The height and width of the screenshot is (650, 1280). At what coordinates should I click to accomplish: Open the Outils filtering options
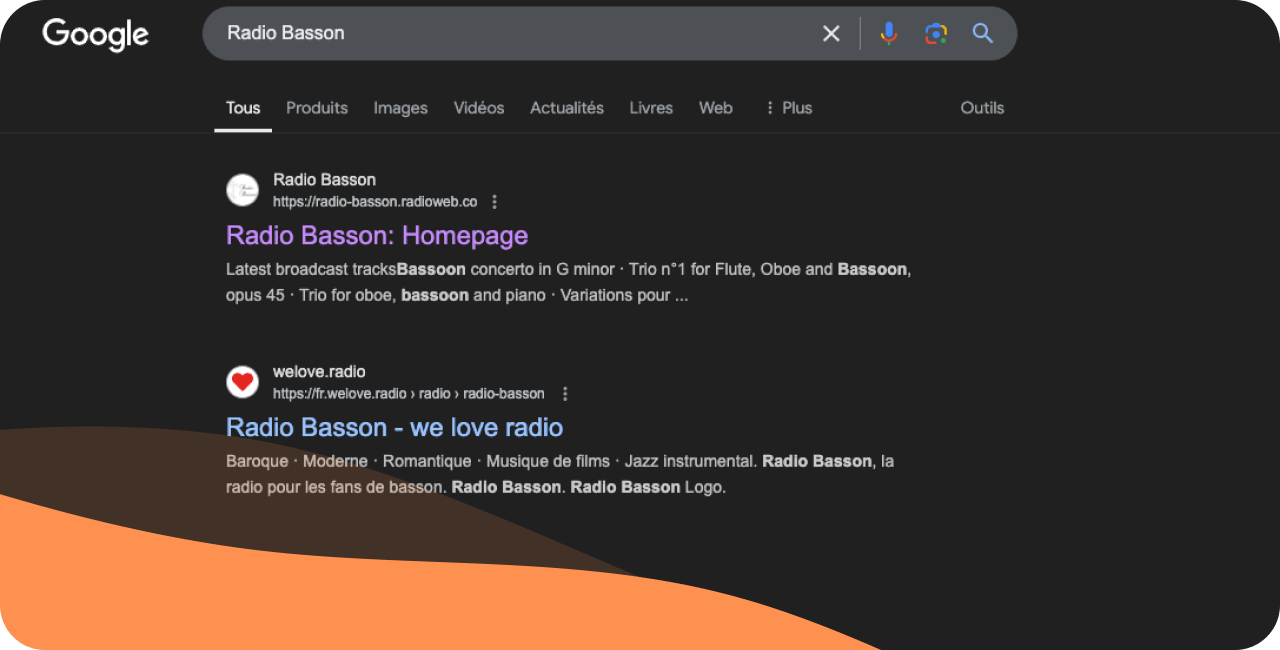click(x=982, y=107)
